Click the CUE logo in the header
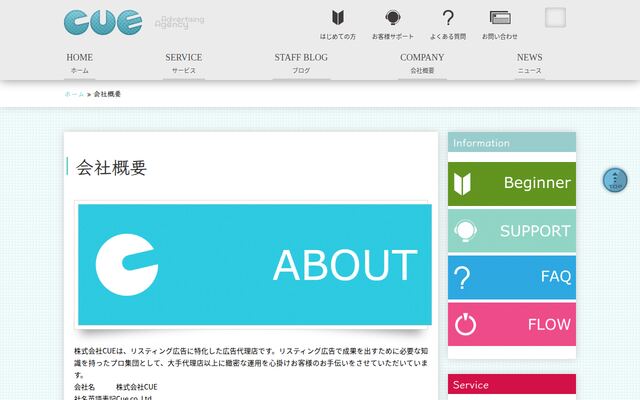This screenshot has width=640, height=400. pos(103,22)
